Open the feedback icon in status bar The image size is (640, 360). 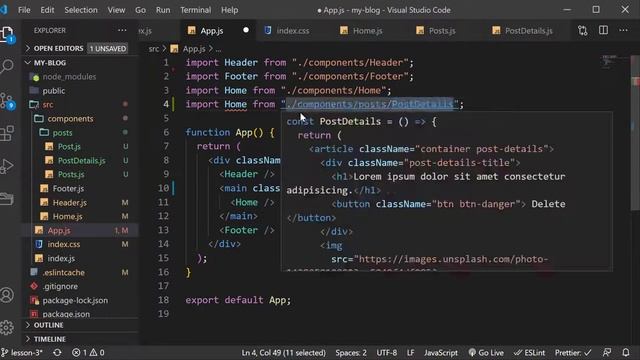click(607, 353)
